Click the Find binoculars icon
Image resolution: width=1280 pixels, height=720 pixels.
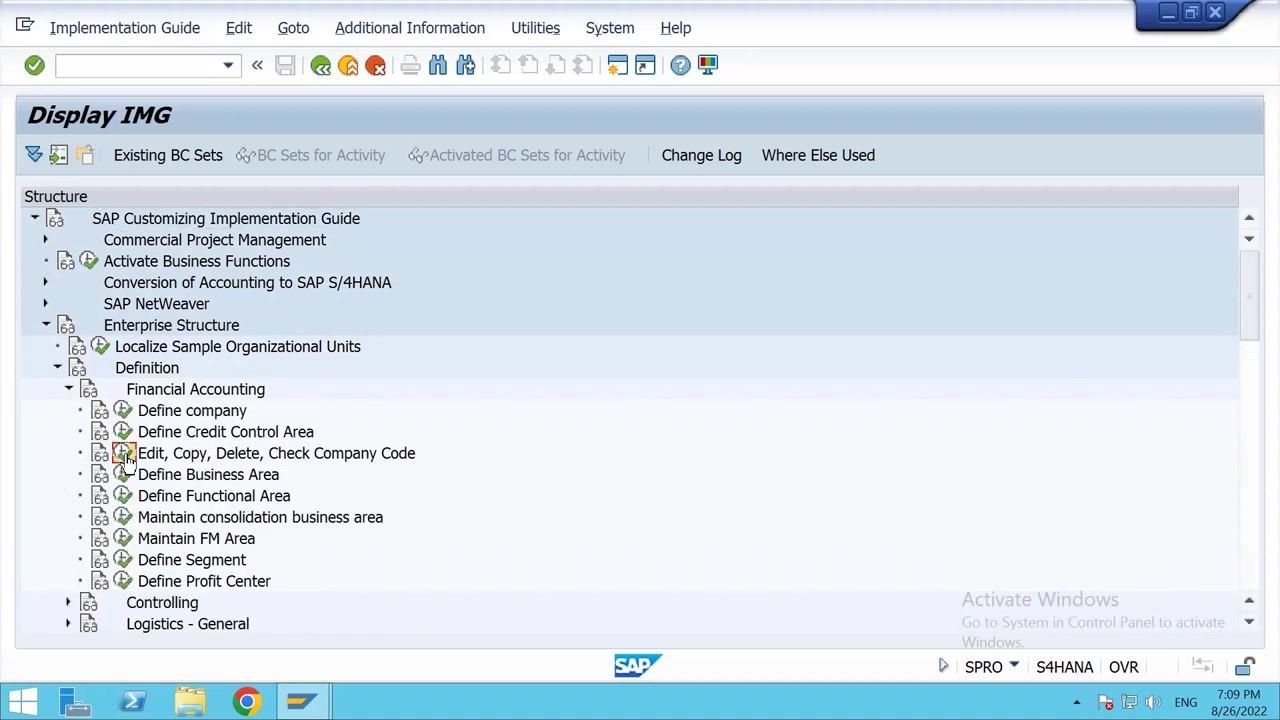[438, 65]
